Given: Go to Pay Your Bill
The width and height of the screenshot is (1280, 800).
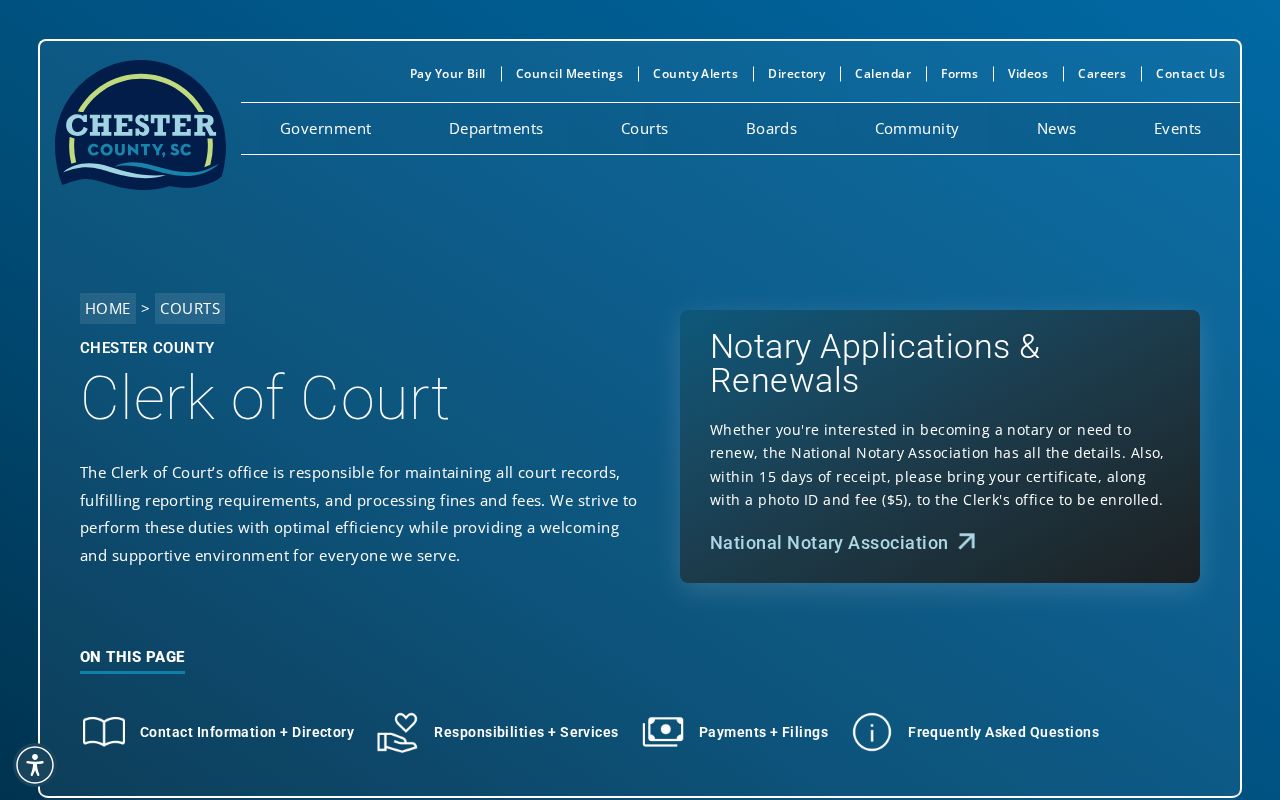Looking at the screenshot, I should (448, 74).
